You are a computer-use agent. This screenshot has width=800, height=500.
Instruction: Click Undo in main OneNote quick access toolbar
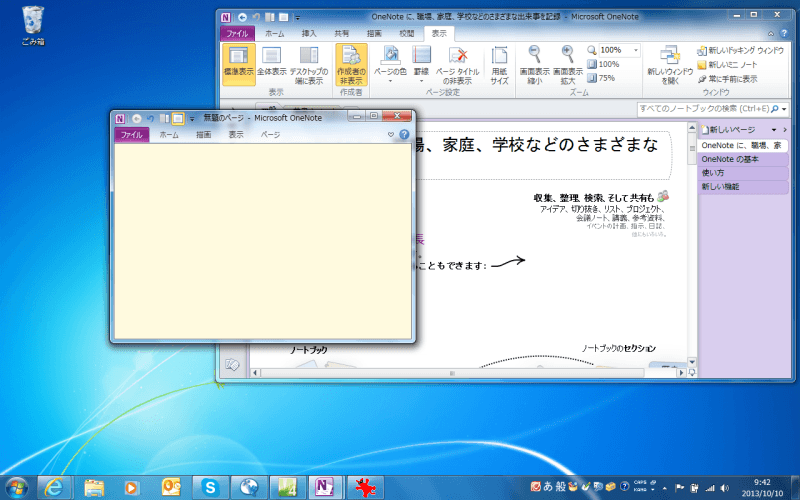click(256, 17)
